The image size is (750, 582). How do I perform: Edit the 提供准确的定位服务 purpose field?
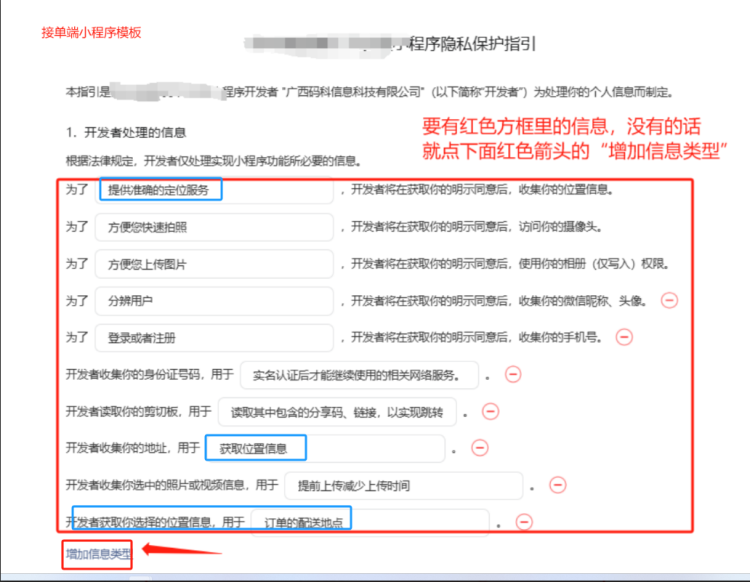[215, 190]
